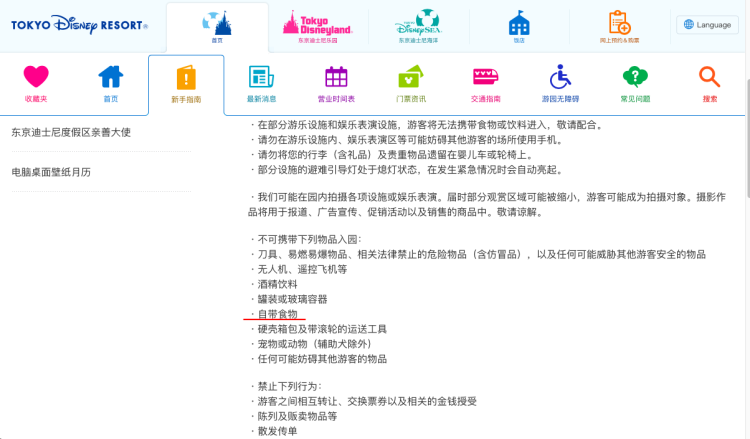Switch to the Tokyo DisneySea tab
750x439 pixels.
click(417, 27)
